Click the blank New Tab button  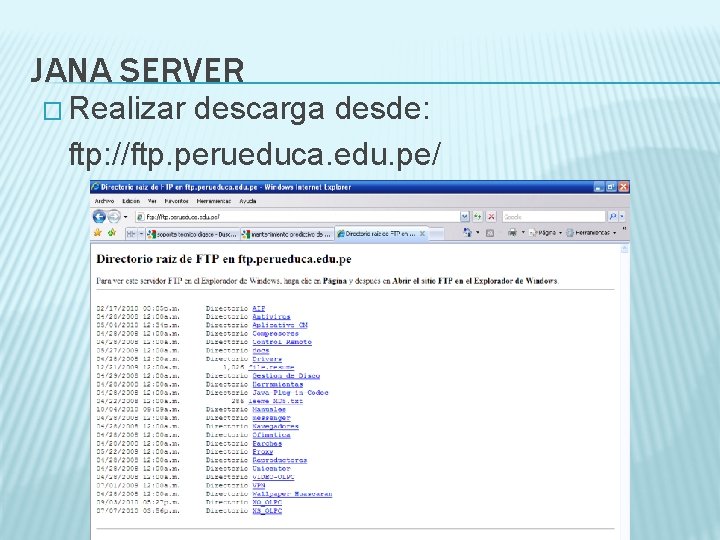pos(437,234)
